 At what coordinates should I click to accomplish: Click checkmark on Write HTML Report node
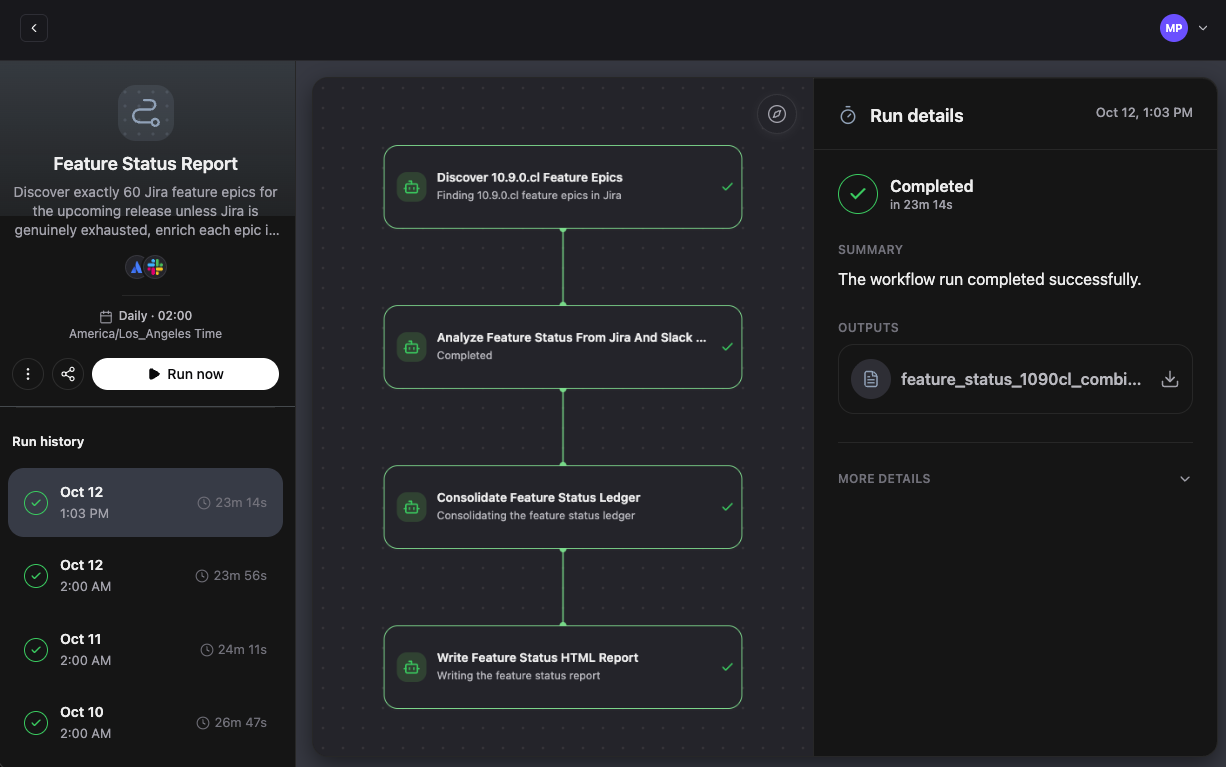tap(727, 667)
